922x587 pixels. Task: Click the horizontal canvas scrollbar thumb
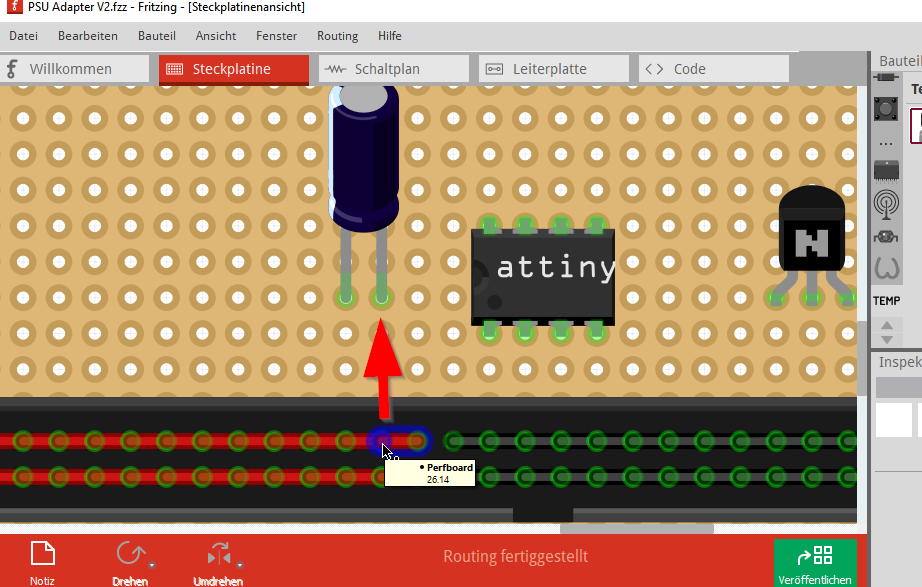click(x=637, y=528)
